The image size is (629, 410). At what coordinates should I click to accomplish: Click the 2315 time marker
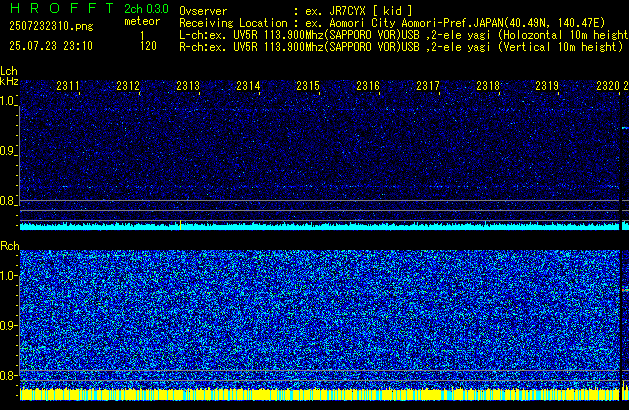[x=308, y=86]
